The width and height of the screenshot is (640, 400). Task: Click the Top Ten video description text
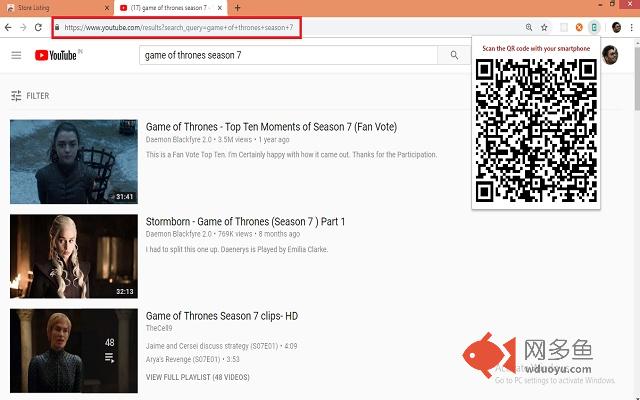pos(291,155)
